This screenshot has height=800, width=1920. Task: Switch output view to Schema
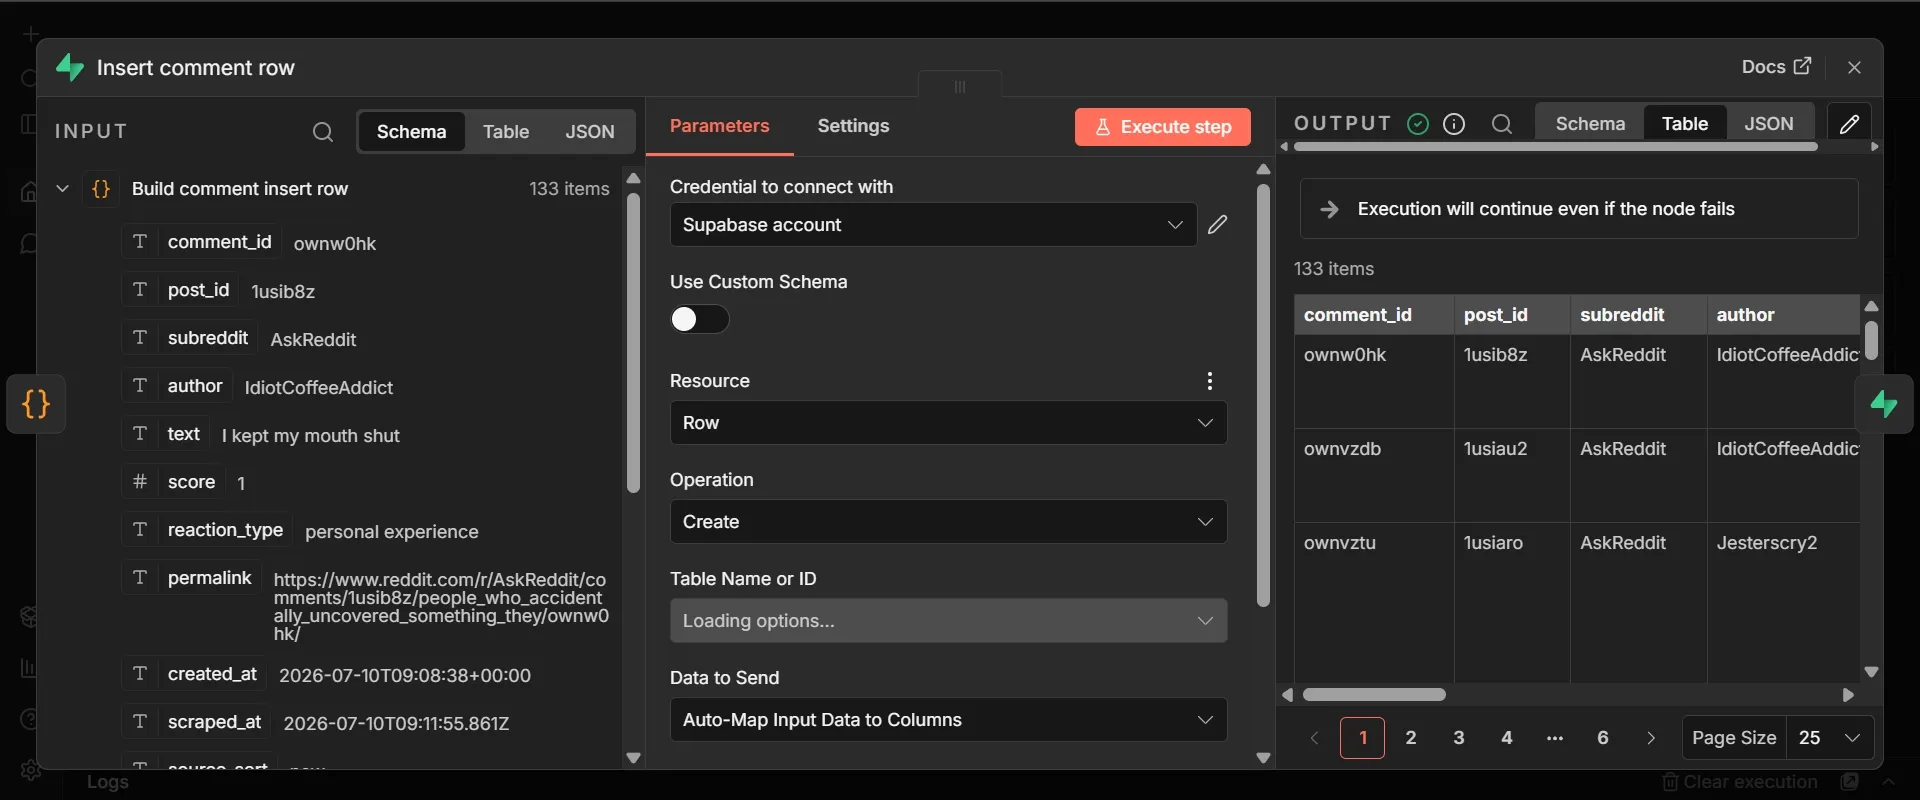pyautogui.click(x=1590, y=124)
